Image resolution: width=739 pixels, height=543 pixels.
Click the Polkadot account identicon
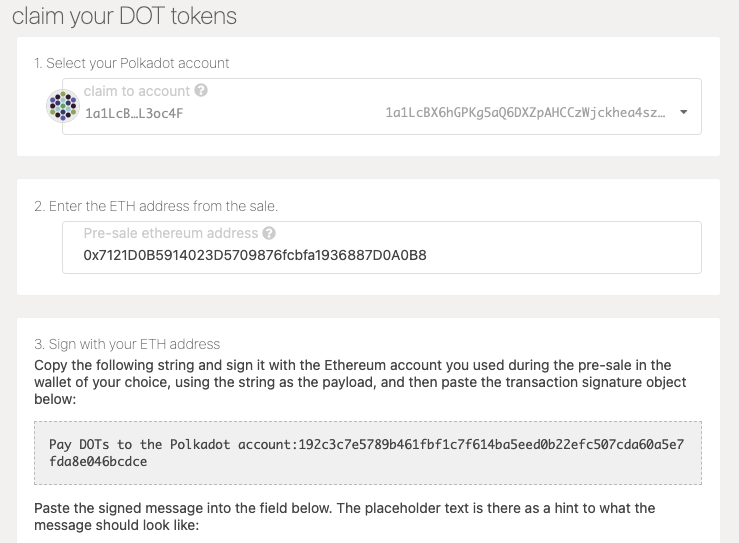[x=63, y=106]
